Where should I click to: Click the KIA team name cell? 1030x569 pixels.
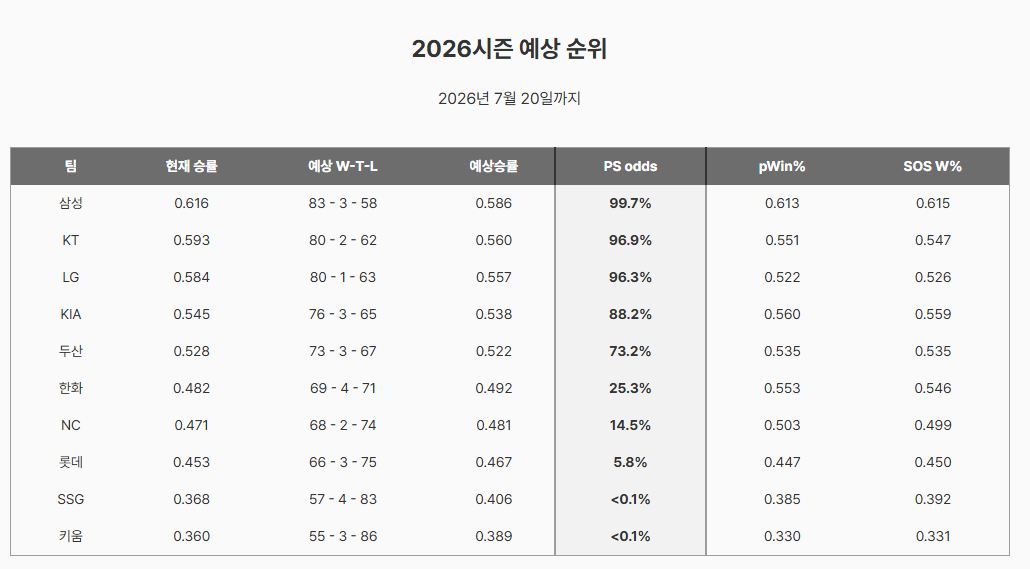[70, 314]
